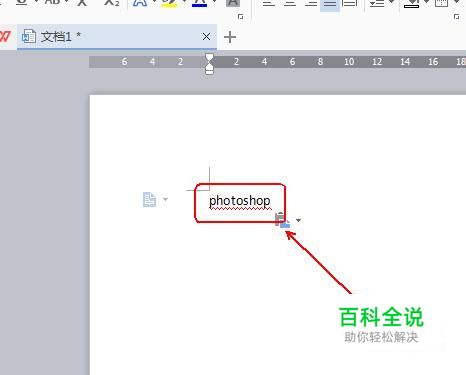Open the font settings dialog launcher

coord(240,17)
